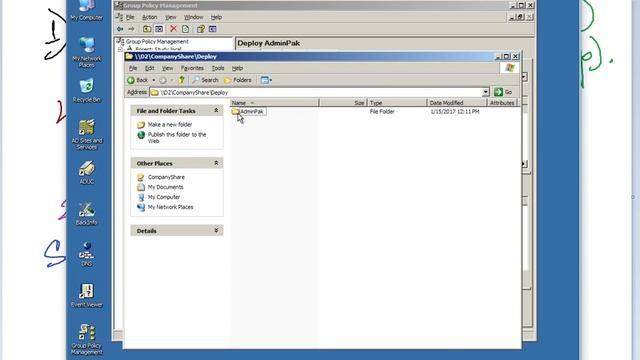This screenshot has width=640, height=360.
Task: Click Explorer Forward arrow button
Action: [163, 80]
